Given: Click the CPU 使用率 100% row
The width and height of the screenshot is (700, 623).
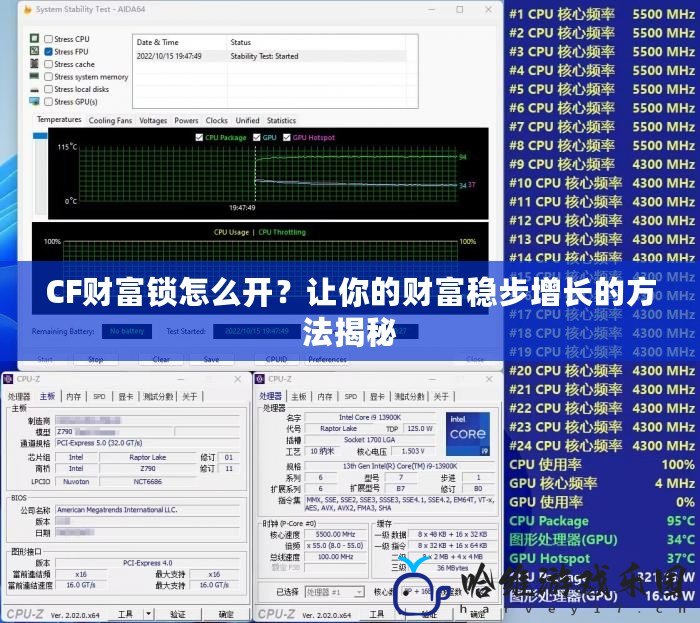Looking at the screenshot, I should tap(602, 465).
